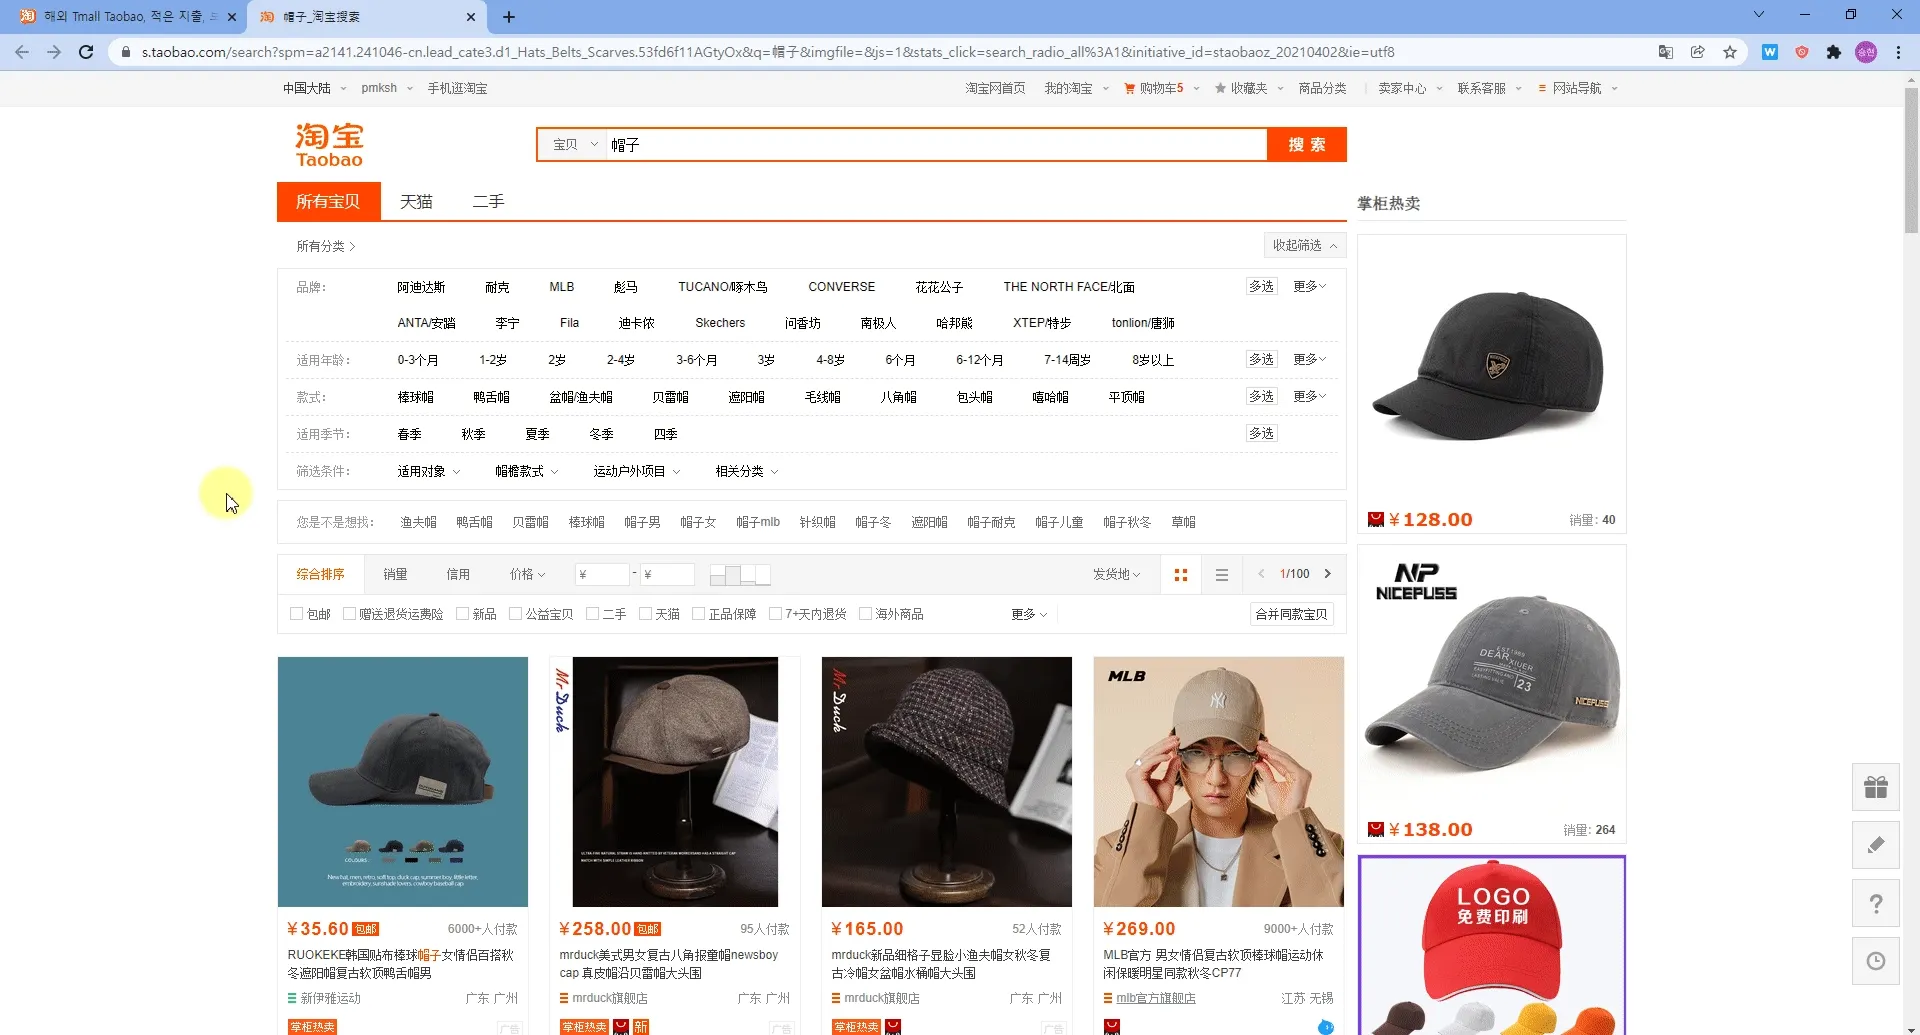Select 综合排序 sorting
The width and height of the screenshot is (1920, 1035).
[320, 574]
